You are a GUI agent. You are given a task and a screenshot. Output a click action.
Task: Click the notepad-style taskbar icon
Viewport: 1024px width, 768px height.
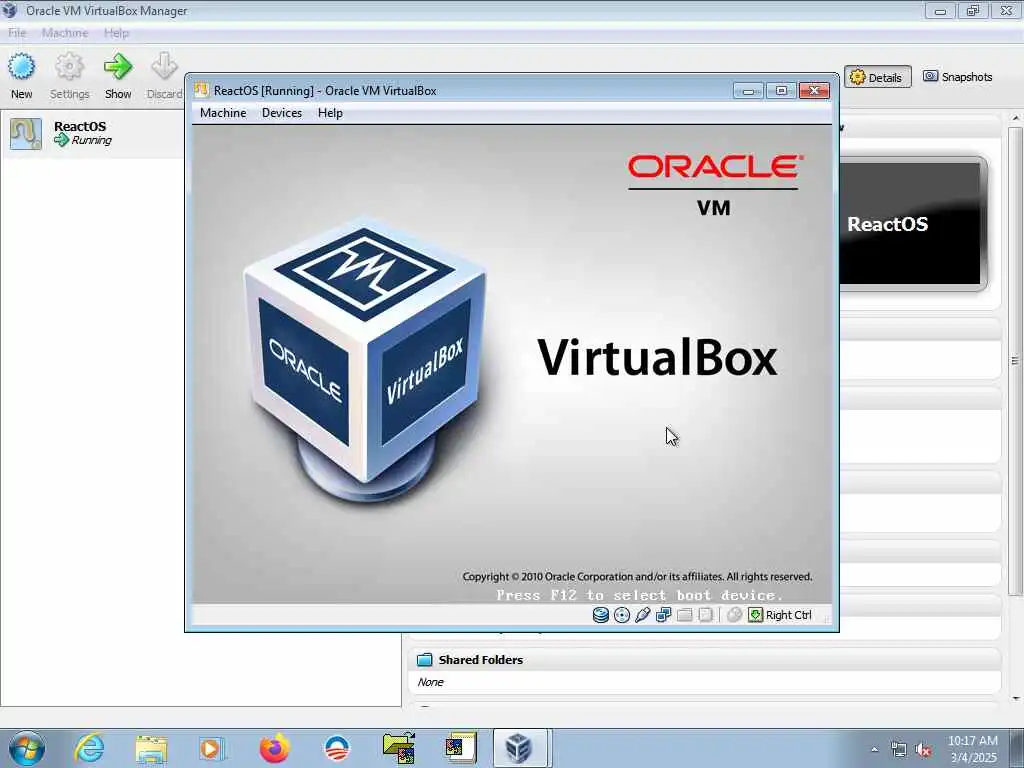(460, 748)
